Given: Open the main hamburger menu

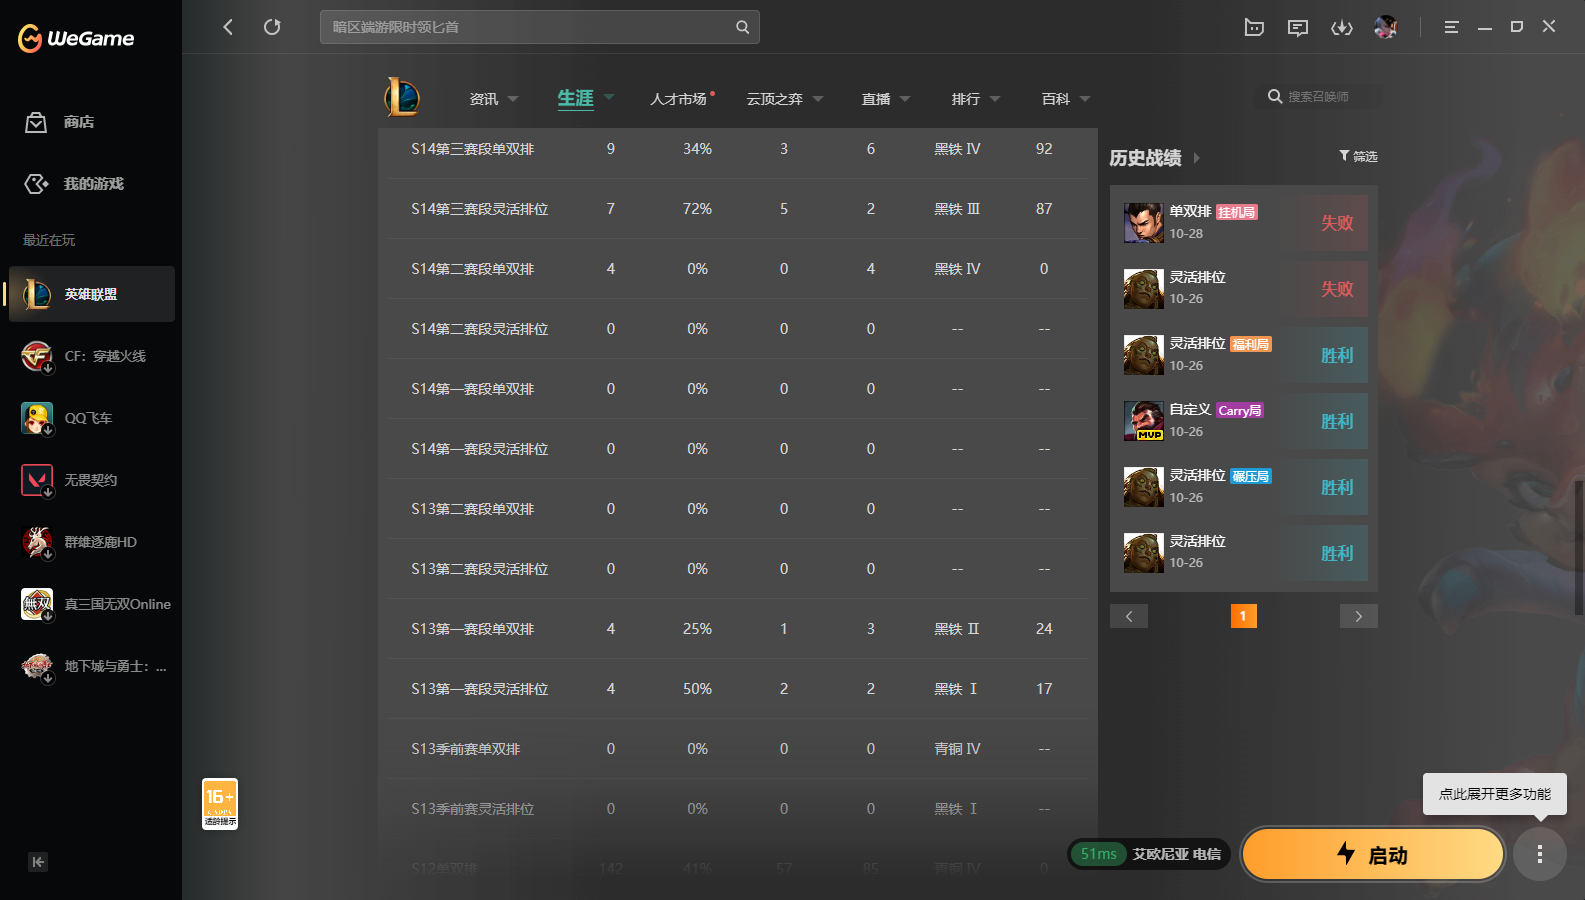Looking at the screenshot, I should coord(1451,27).
